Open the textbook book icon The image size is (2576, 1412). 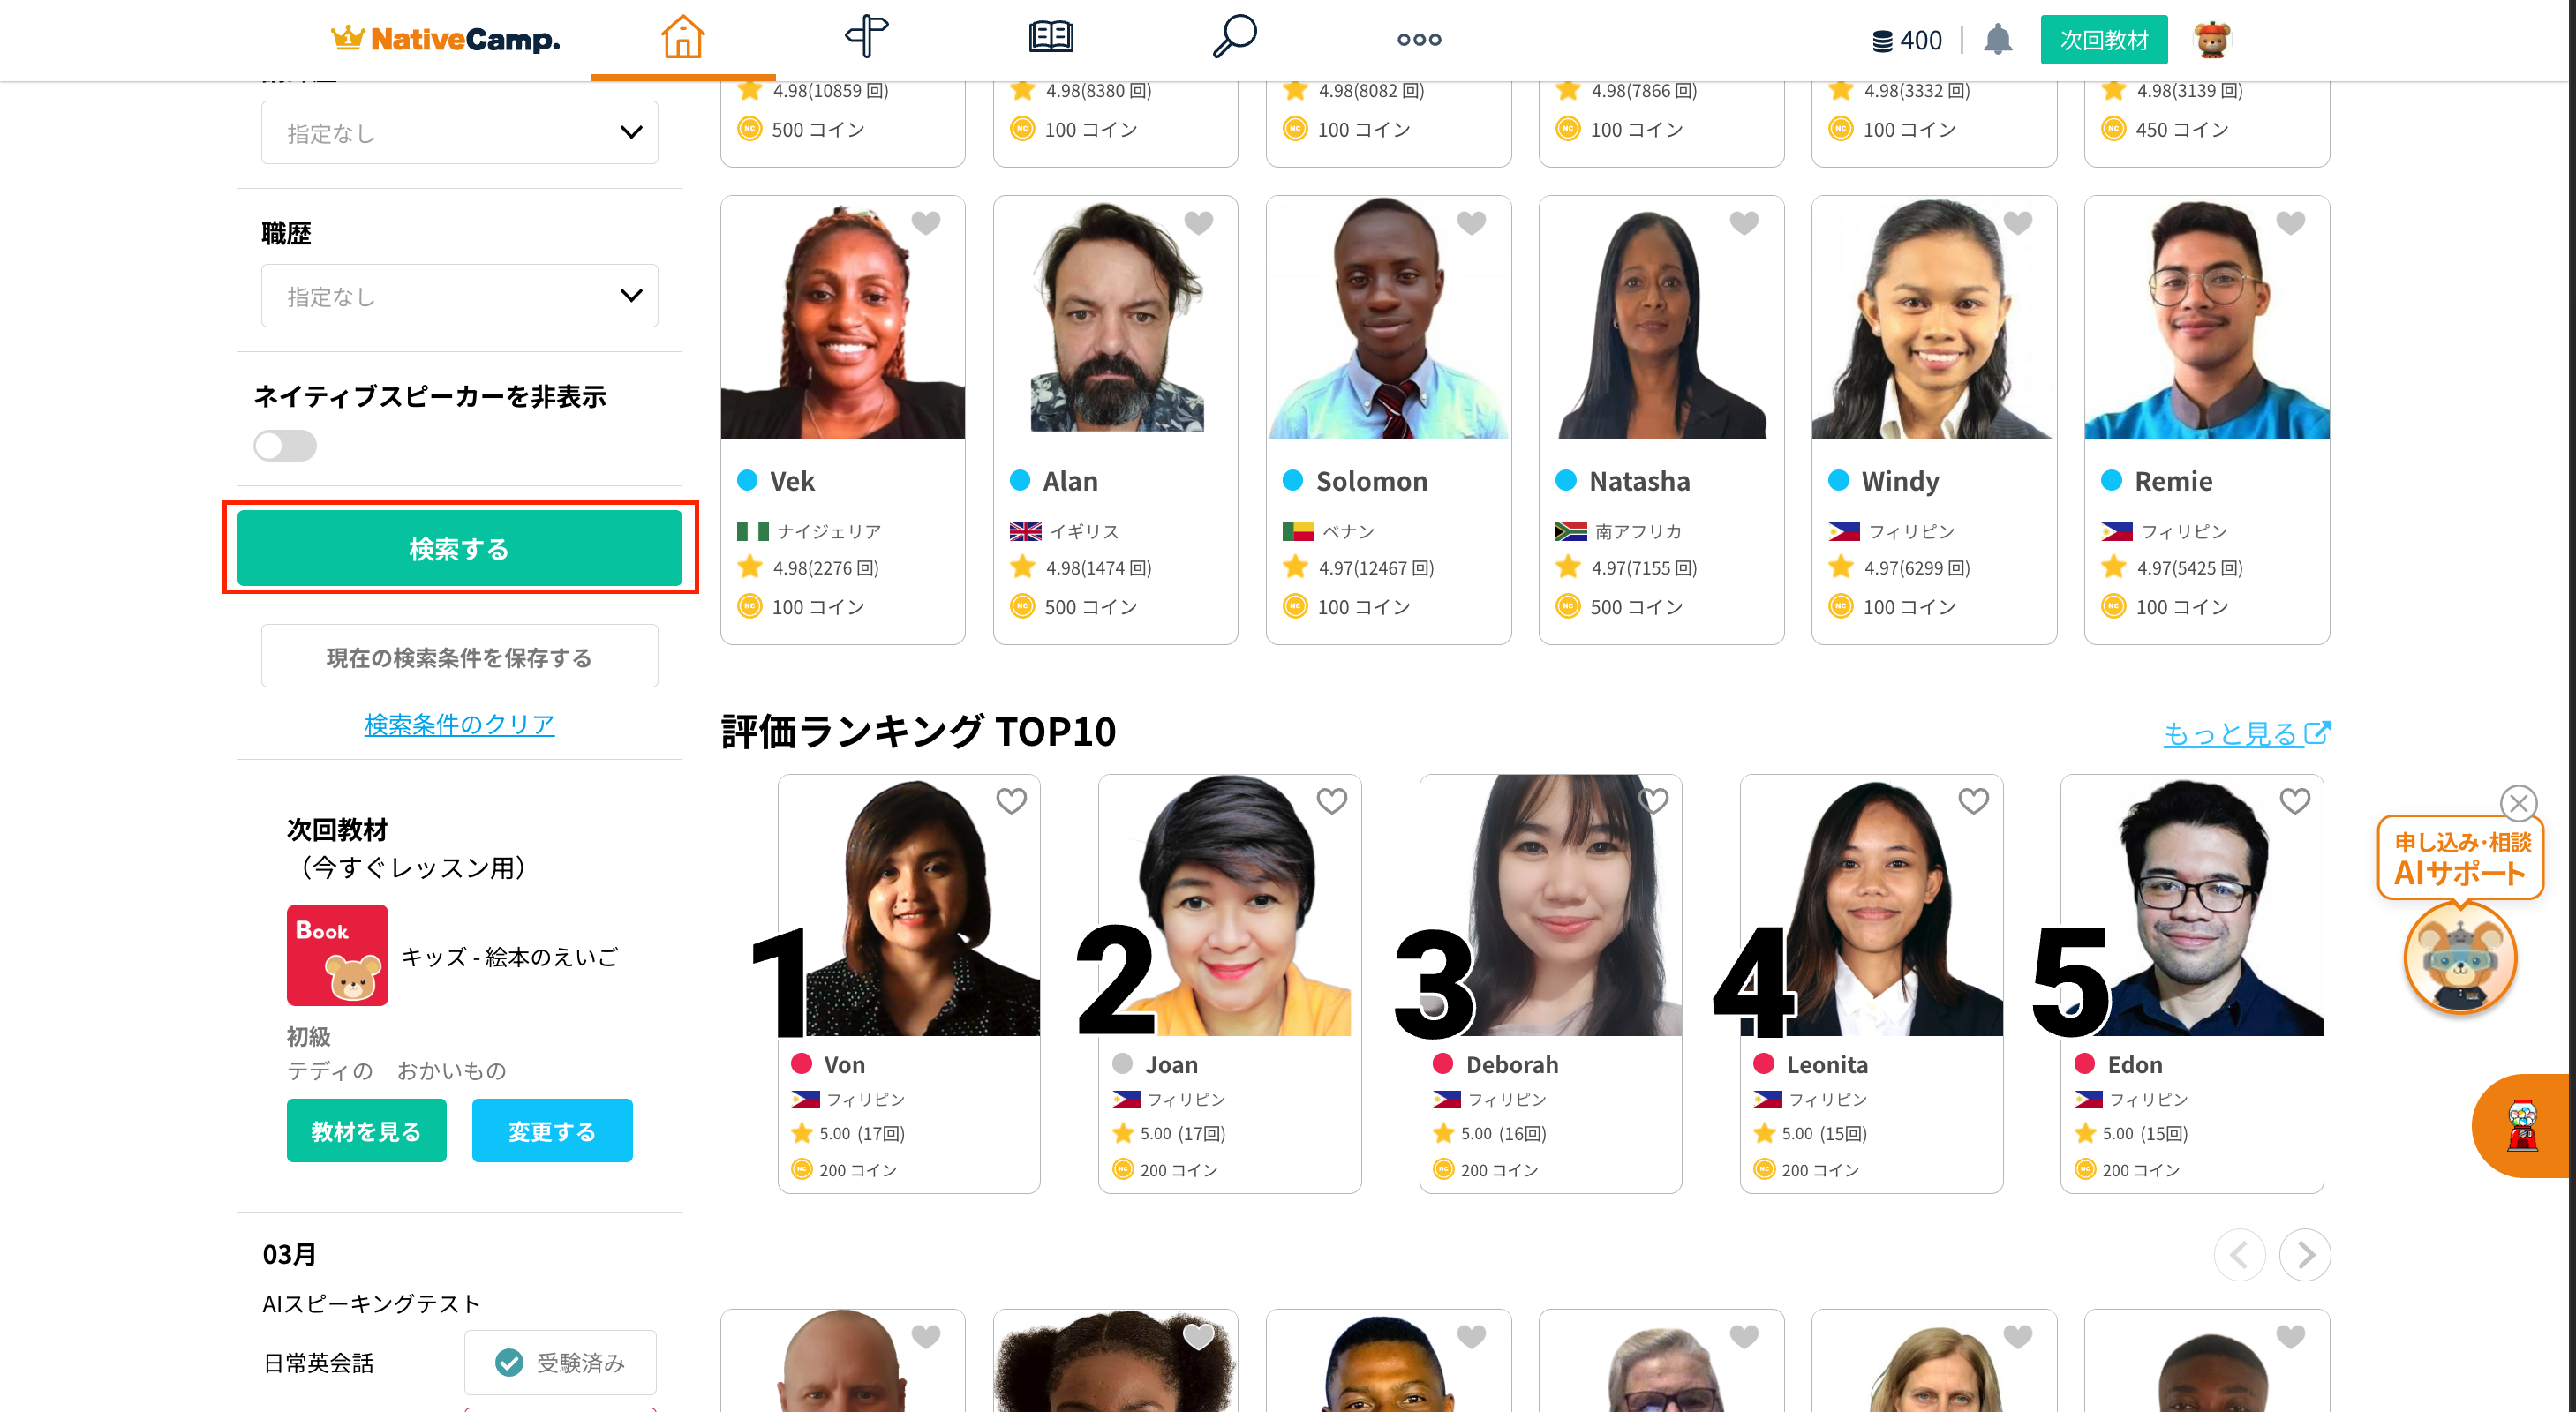[1051, 38]
